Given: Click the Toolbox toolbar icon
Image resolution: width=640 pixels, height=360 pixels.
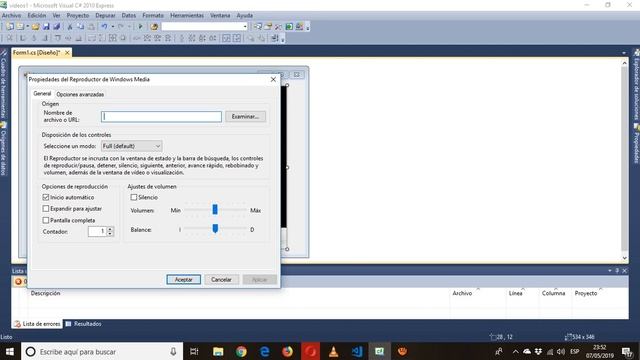Looking at the screenshot, I should pyautogui.click(x=278, y=27).
